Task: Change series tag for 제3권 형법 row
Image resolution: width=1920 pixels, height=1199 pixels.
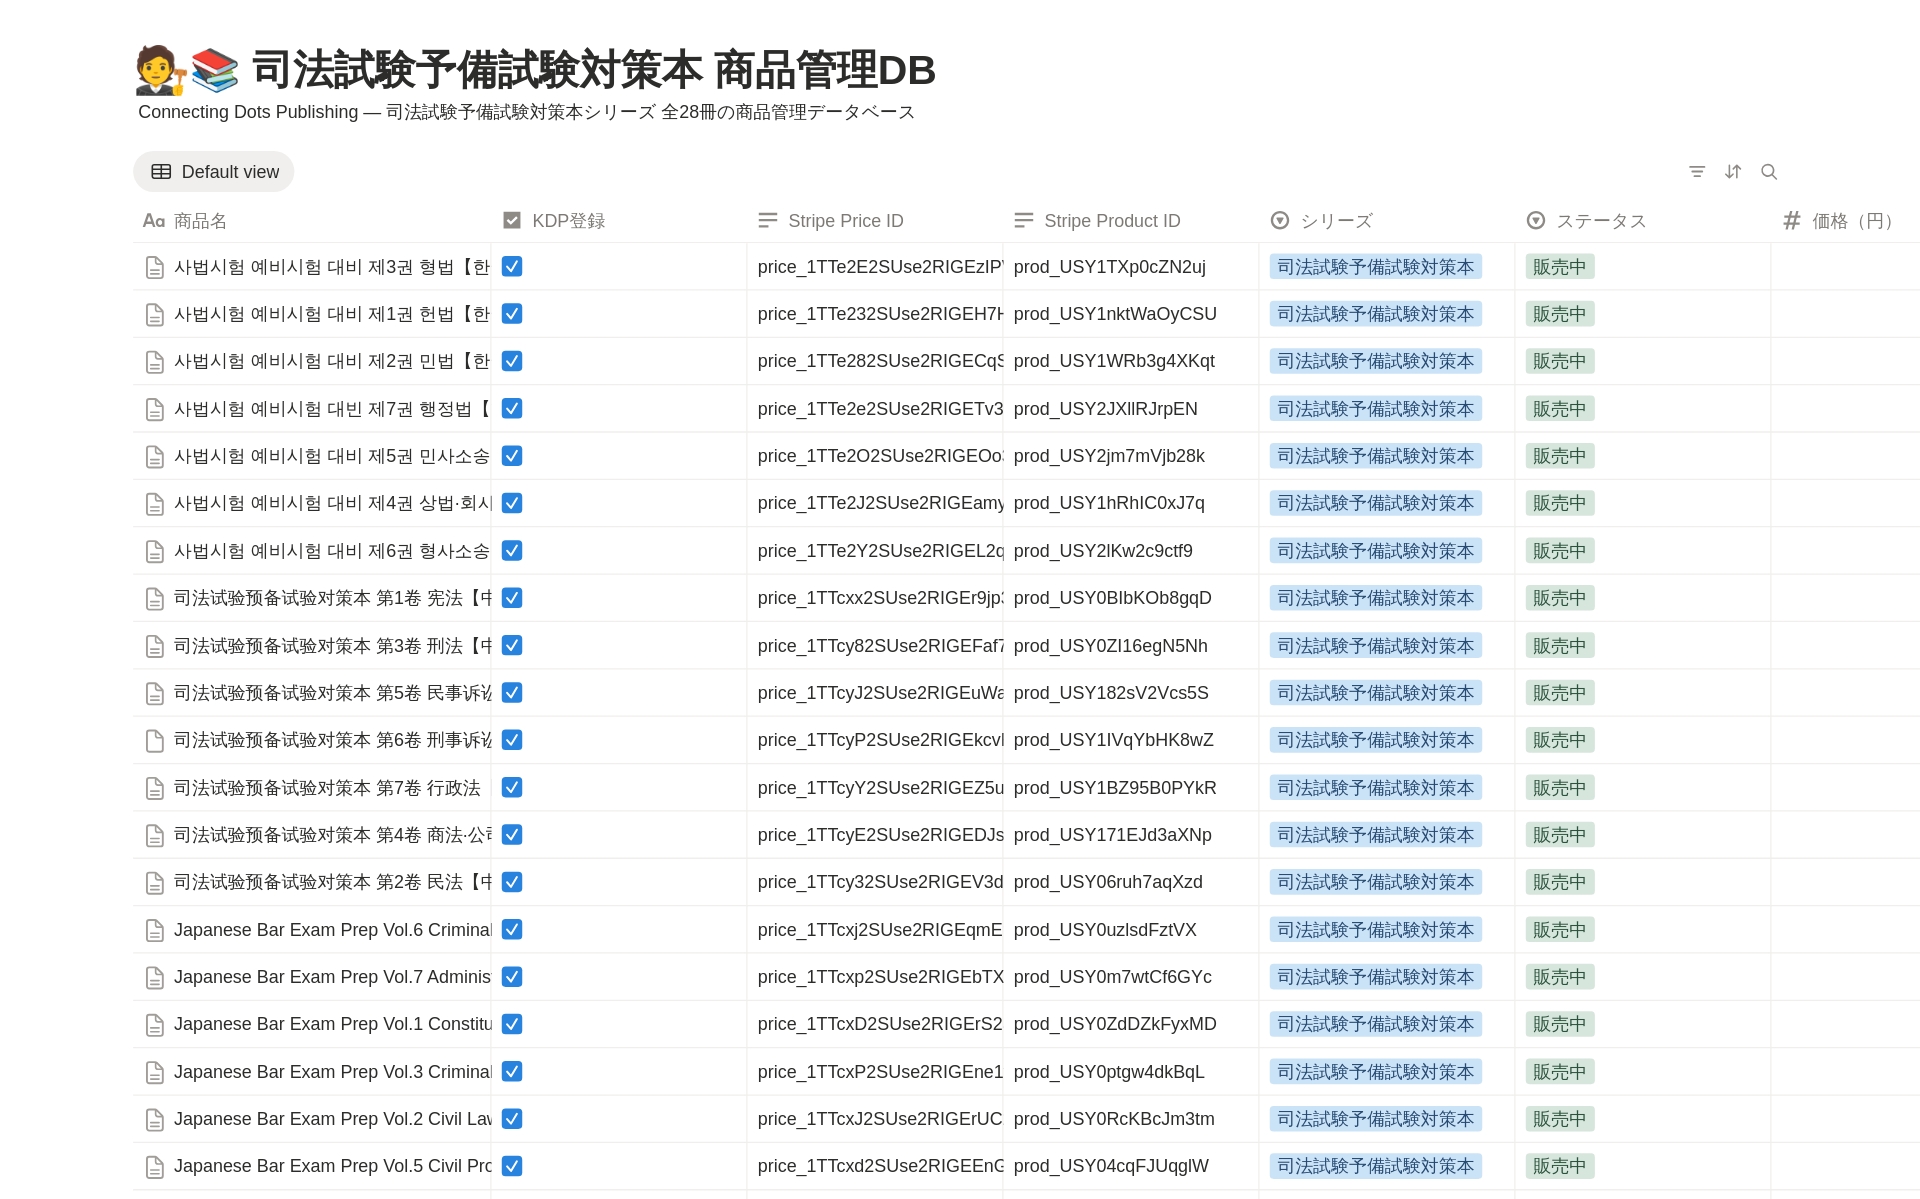Action: pyautogui.click(x=1376, y=267)
